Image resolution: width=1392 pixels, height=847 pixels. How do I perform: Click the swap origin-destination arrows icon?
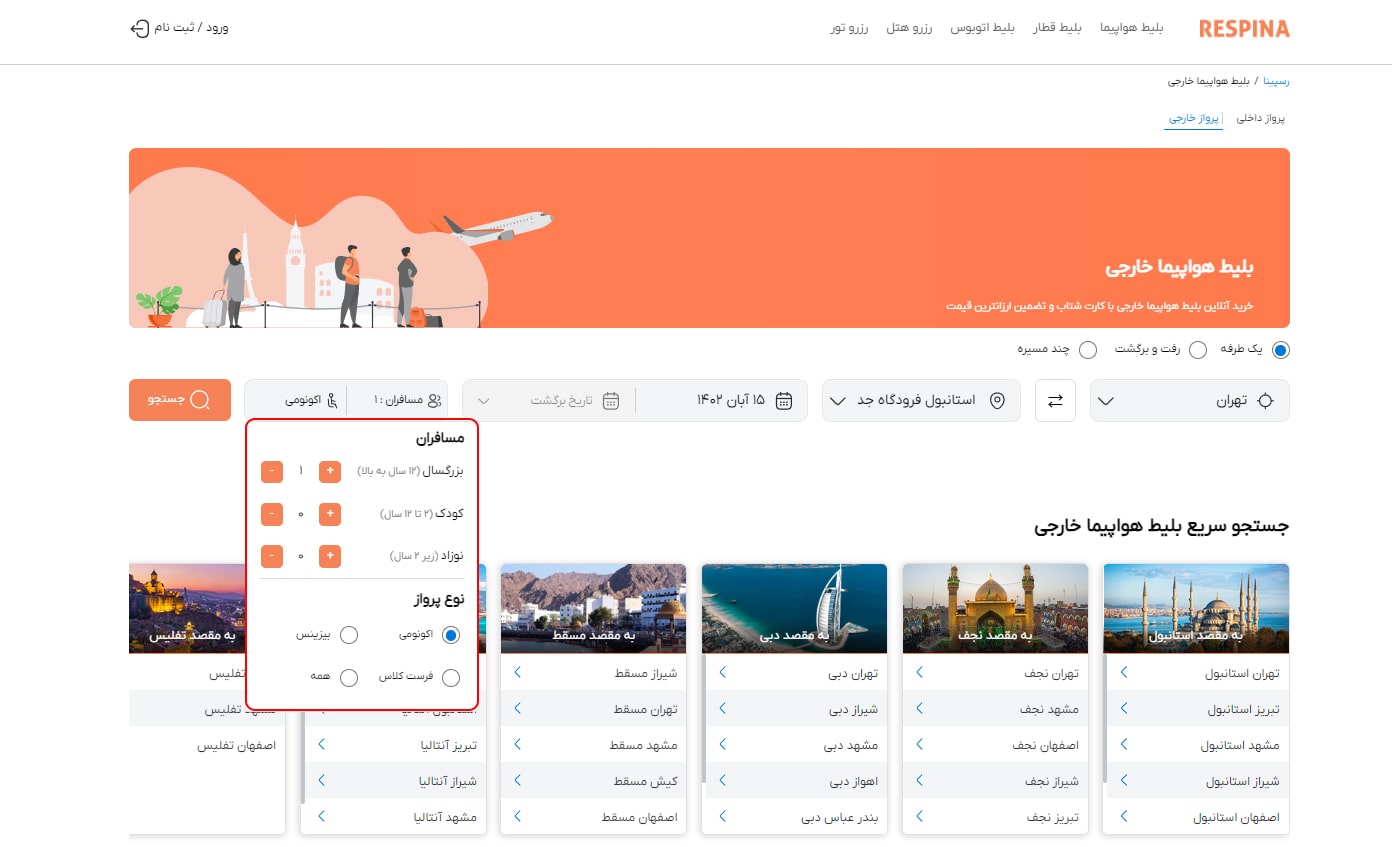click(1055, 400)
